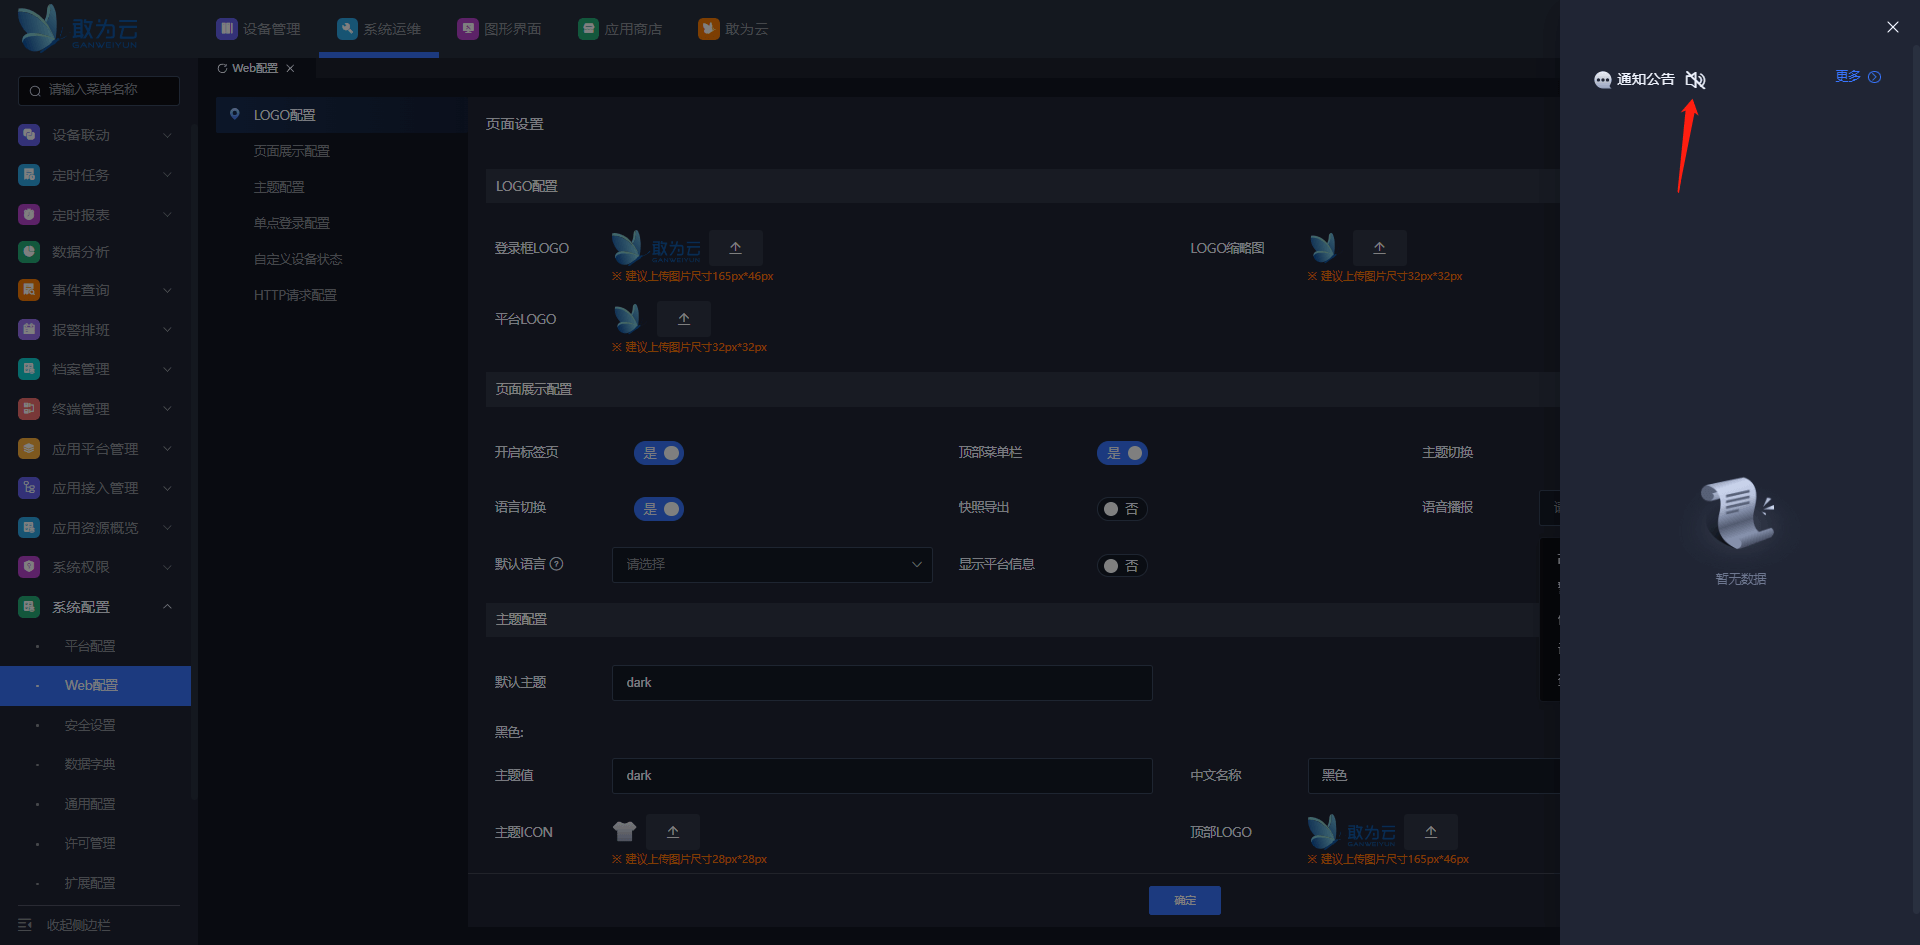Click the mute sound icon beside 通知公告
Viewport: 1920px width, 945px height.
pos(1695,80)
